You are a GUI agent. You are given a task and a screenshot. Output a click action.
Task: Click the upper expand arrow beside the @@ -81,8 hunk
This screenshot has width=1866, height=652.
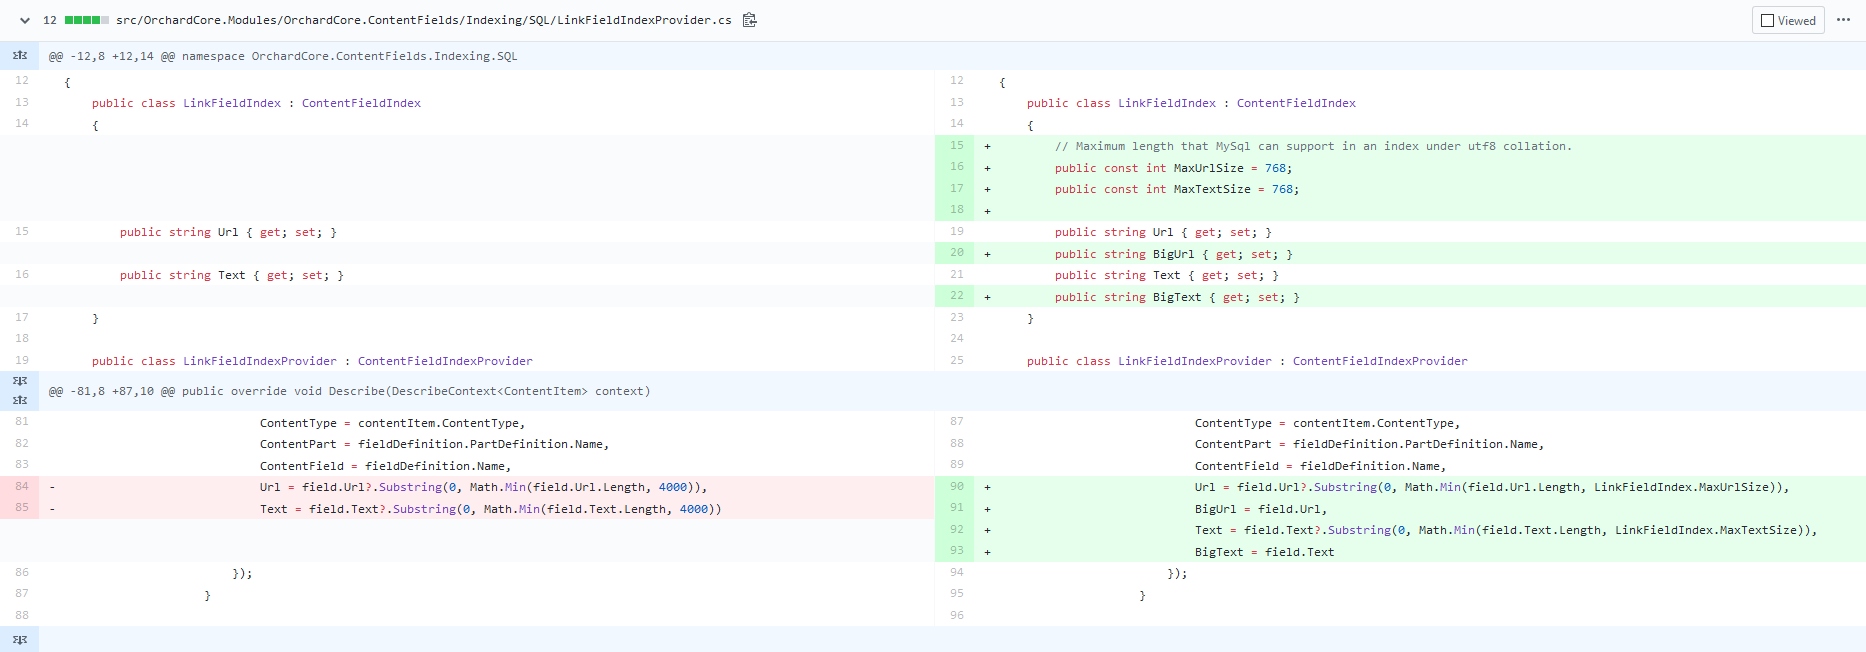[x=19, y=381]
